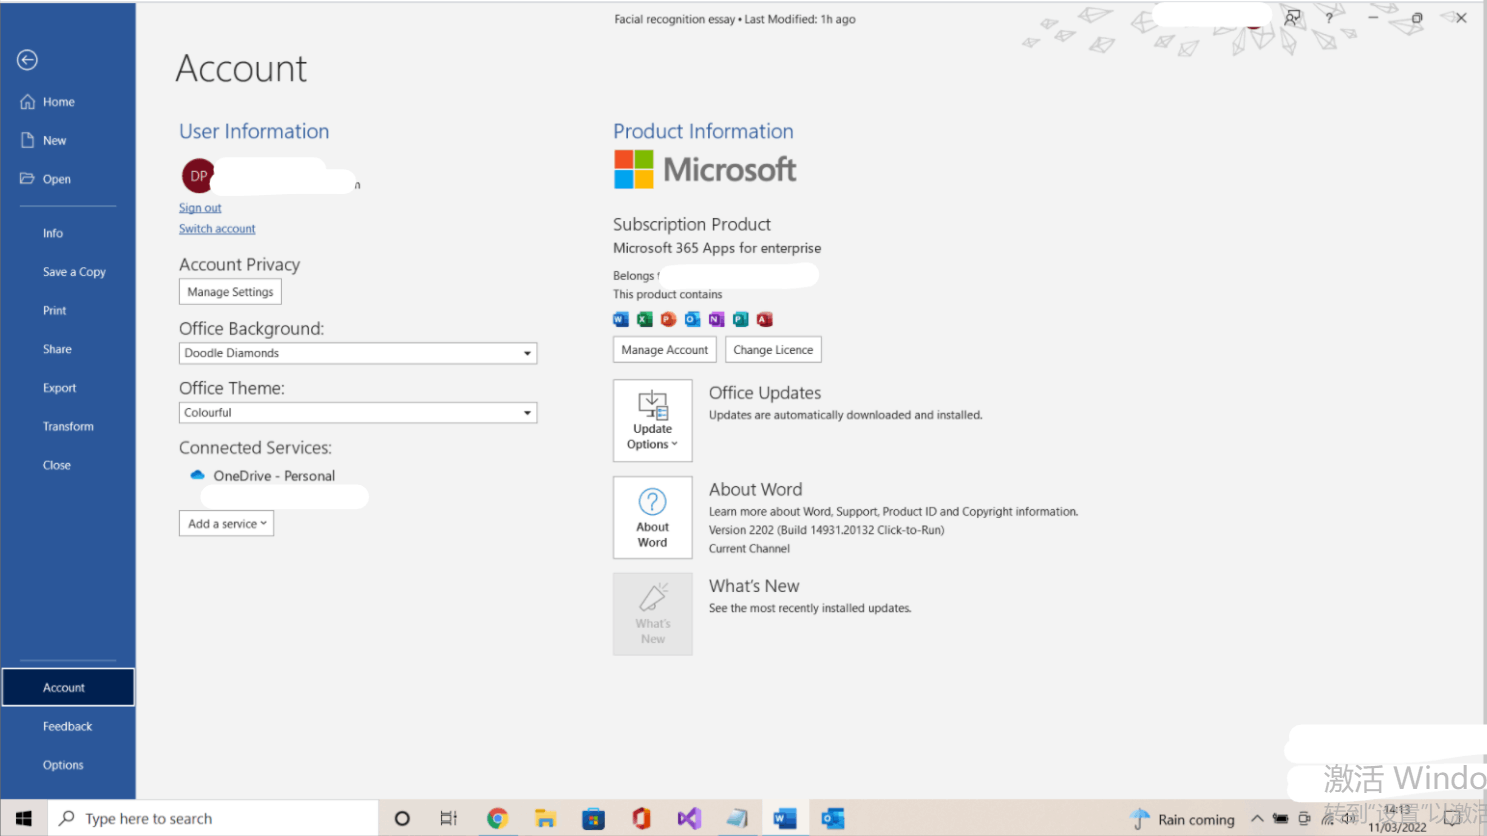Click the Outlook product icon
The width and height of the screenshot is (1487, 836).
692,320
